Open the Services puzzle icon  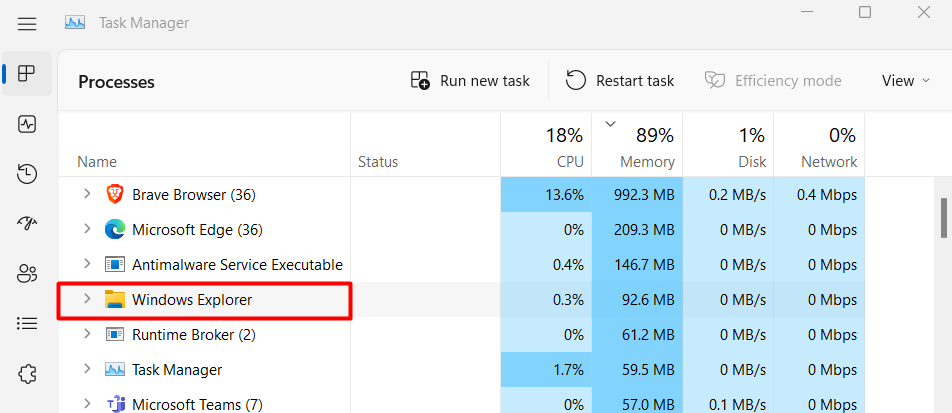point(27,374)
